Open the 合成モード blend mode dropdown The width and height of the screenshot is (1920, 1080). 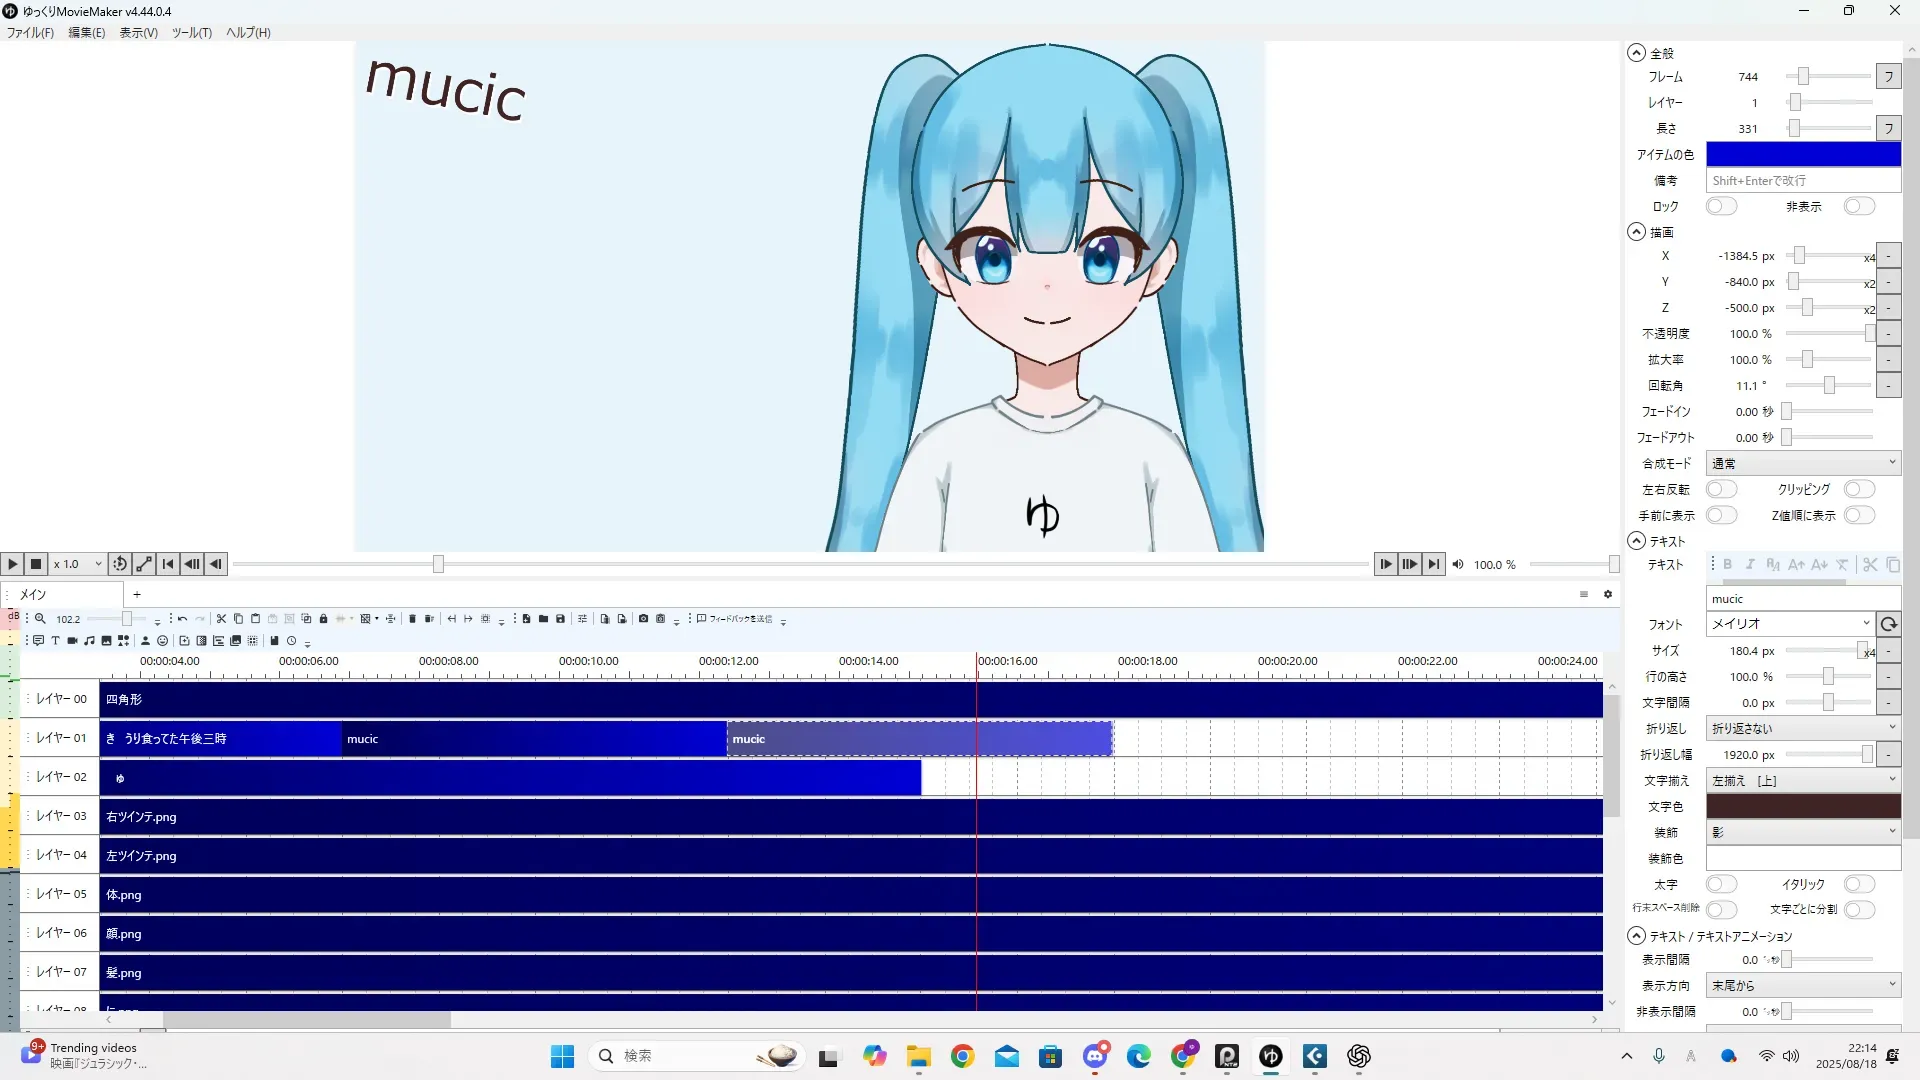tap(1802, 464)
